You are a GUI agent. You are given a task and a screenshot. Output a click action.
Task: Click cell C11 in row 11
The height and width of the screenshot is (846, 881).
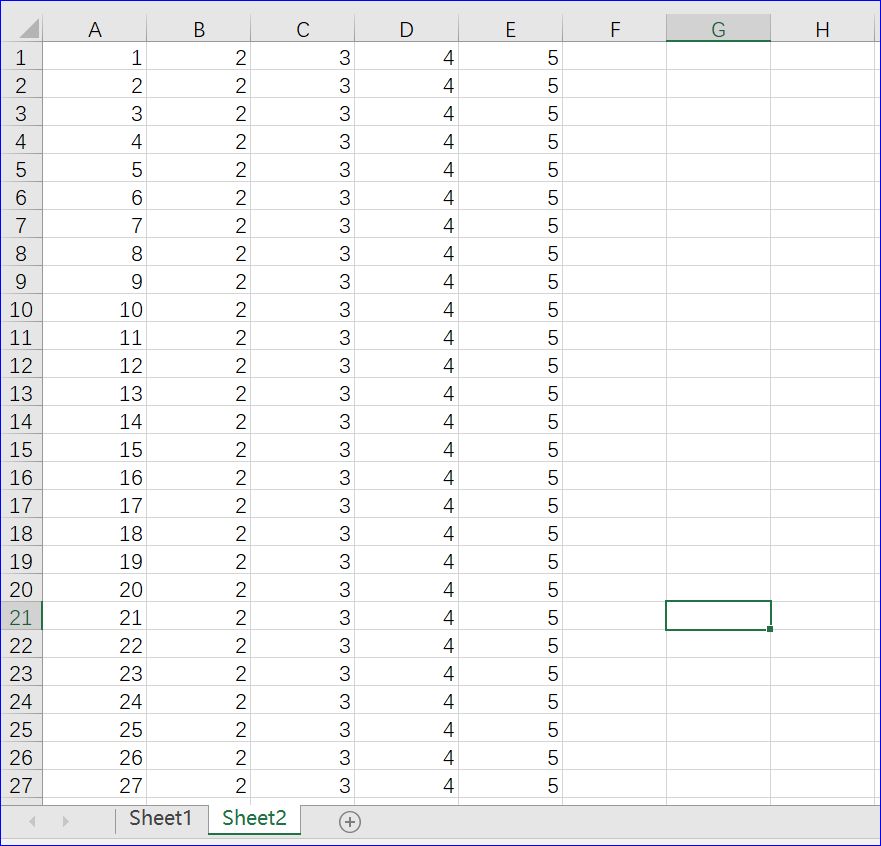point(302,336)
